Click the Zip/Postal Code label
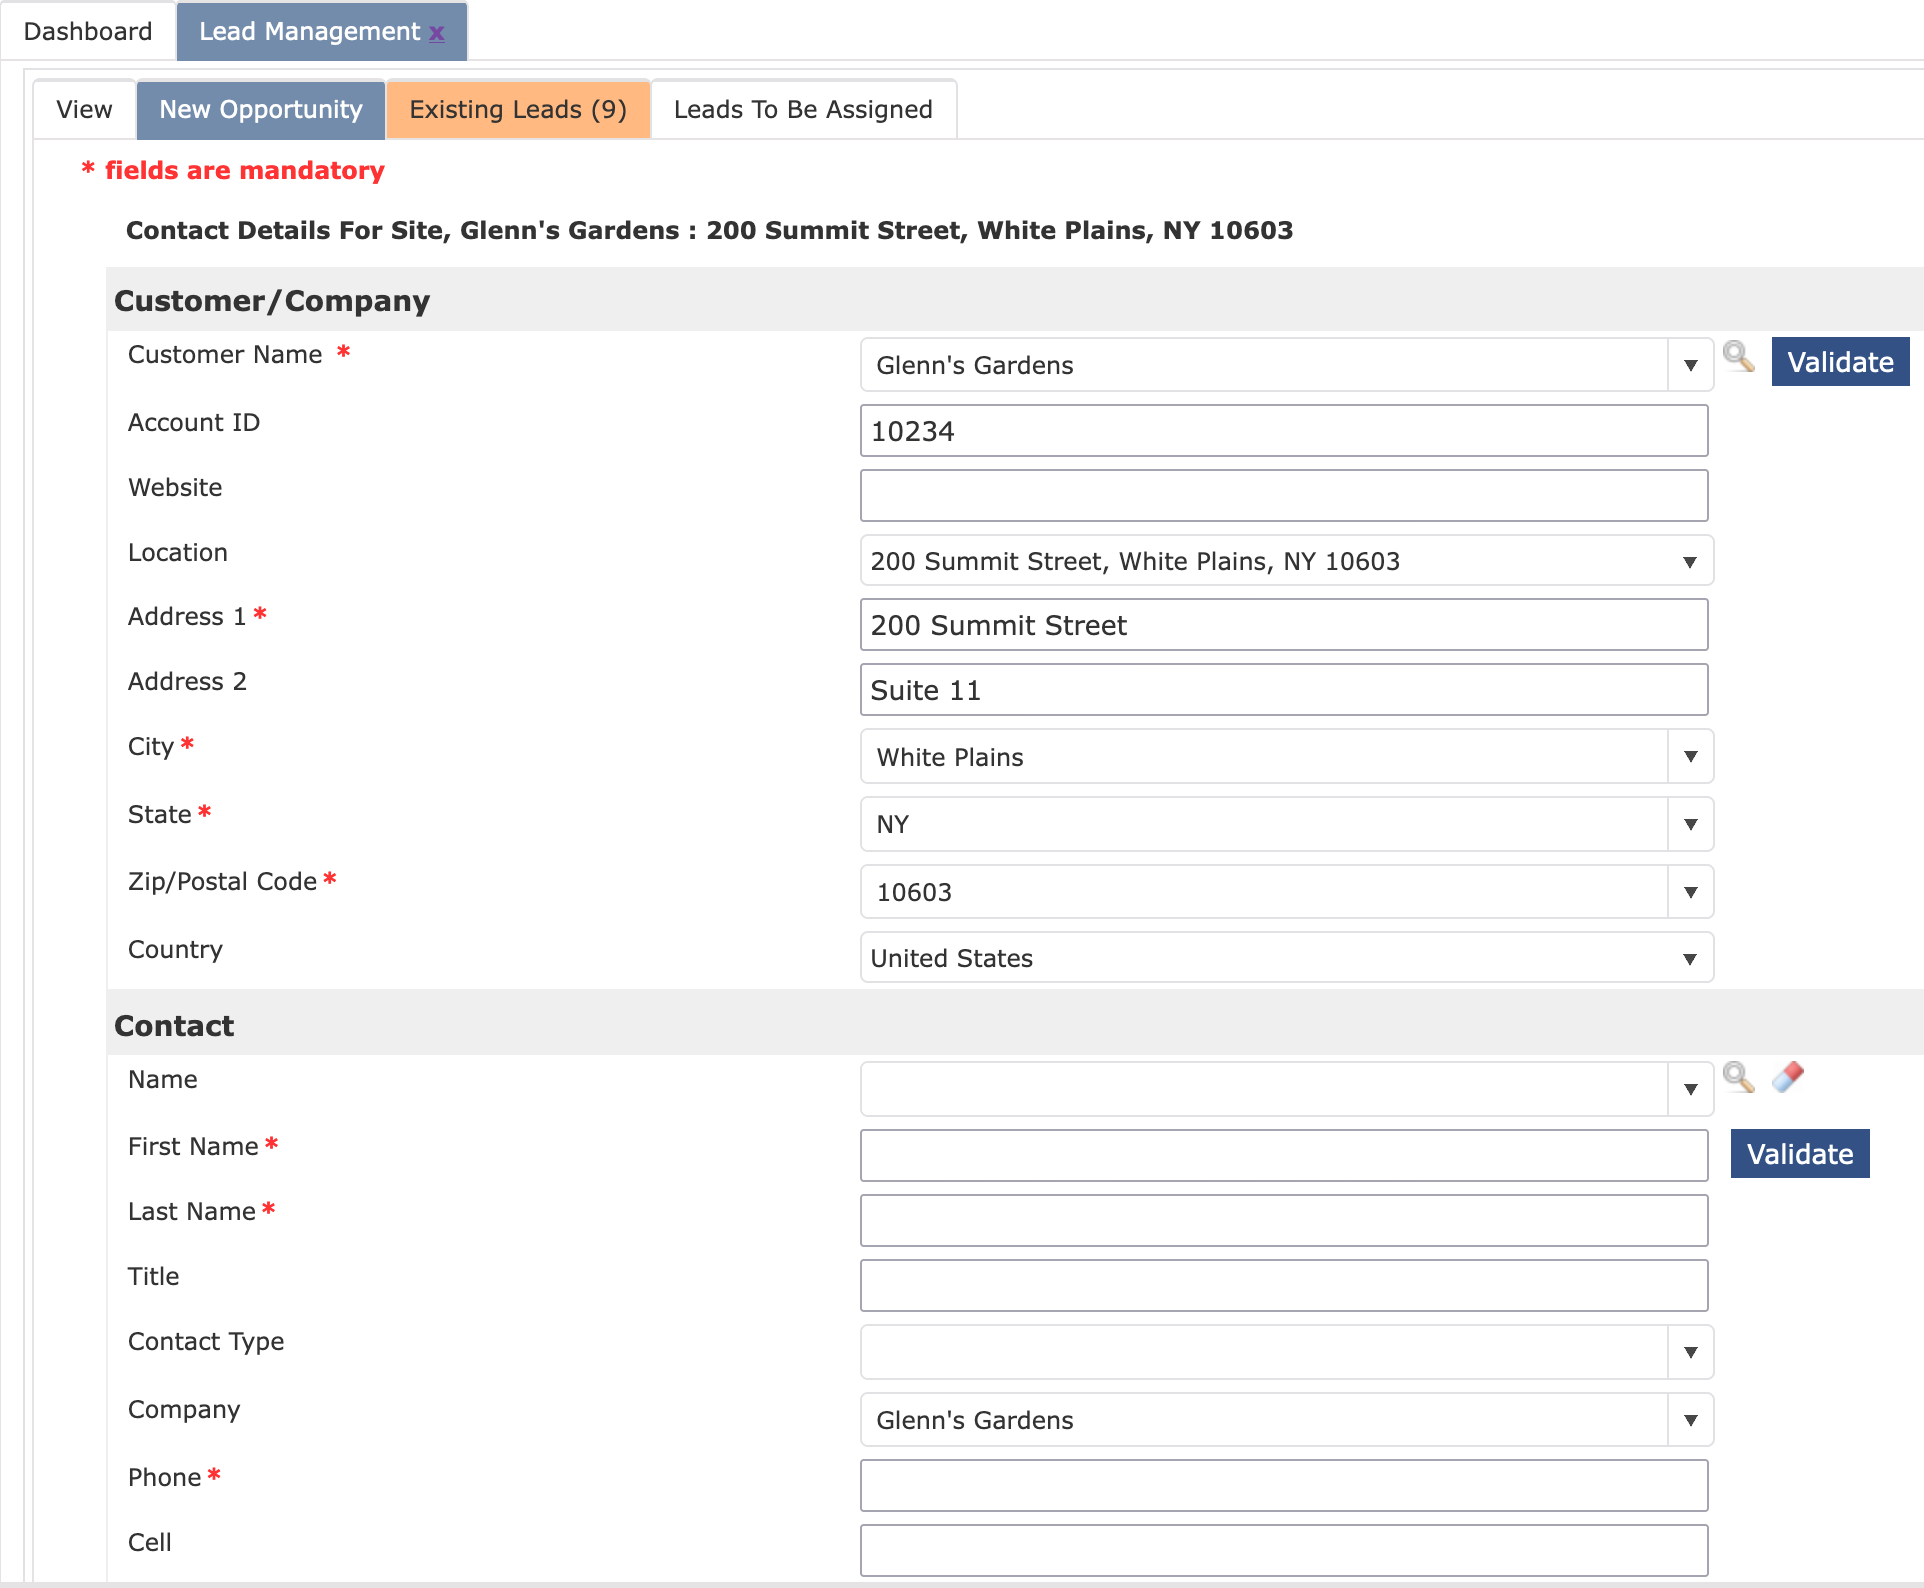This screenshot has width=1924, height=1588. tap(222, 882)
